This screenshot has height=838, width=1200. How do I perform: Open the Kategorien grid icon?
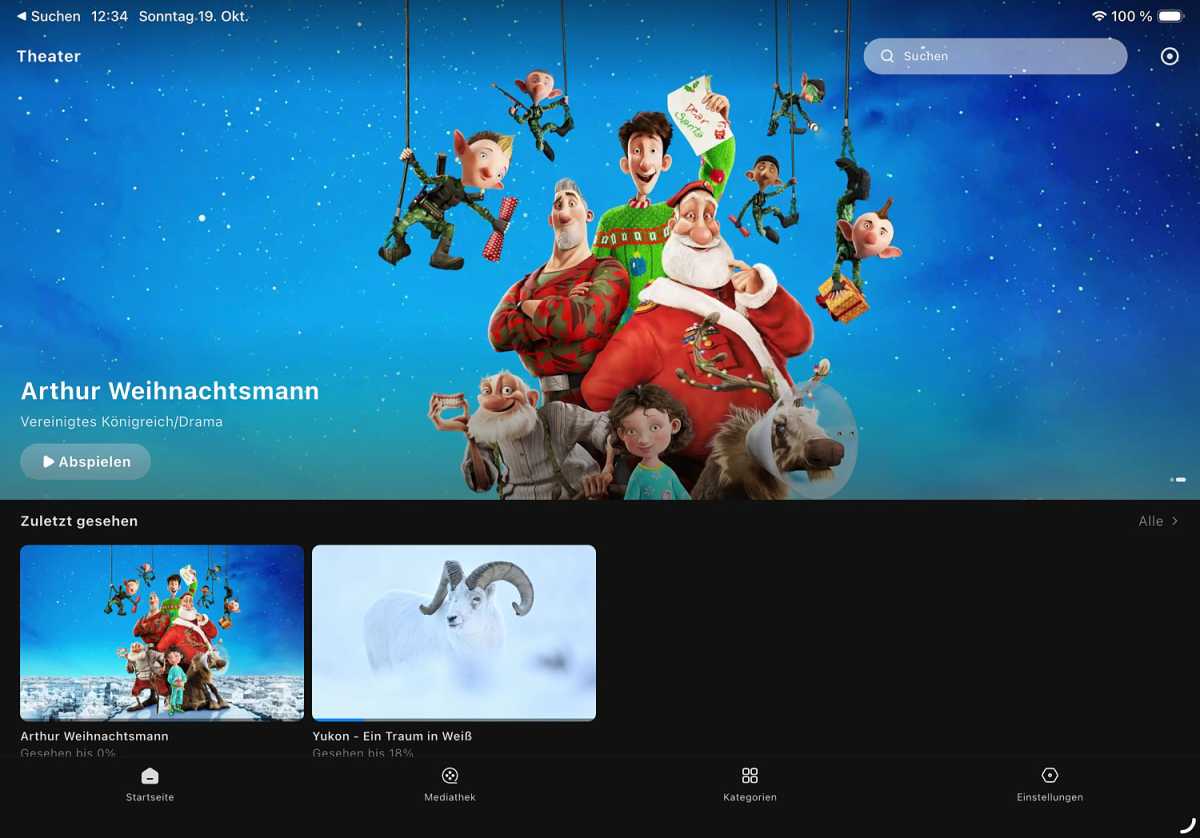pos(750,776)
